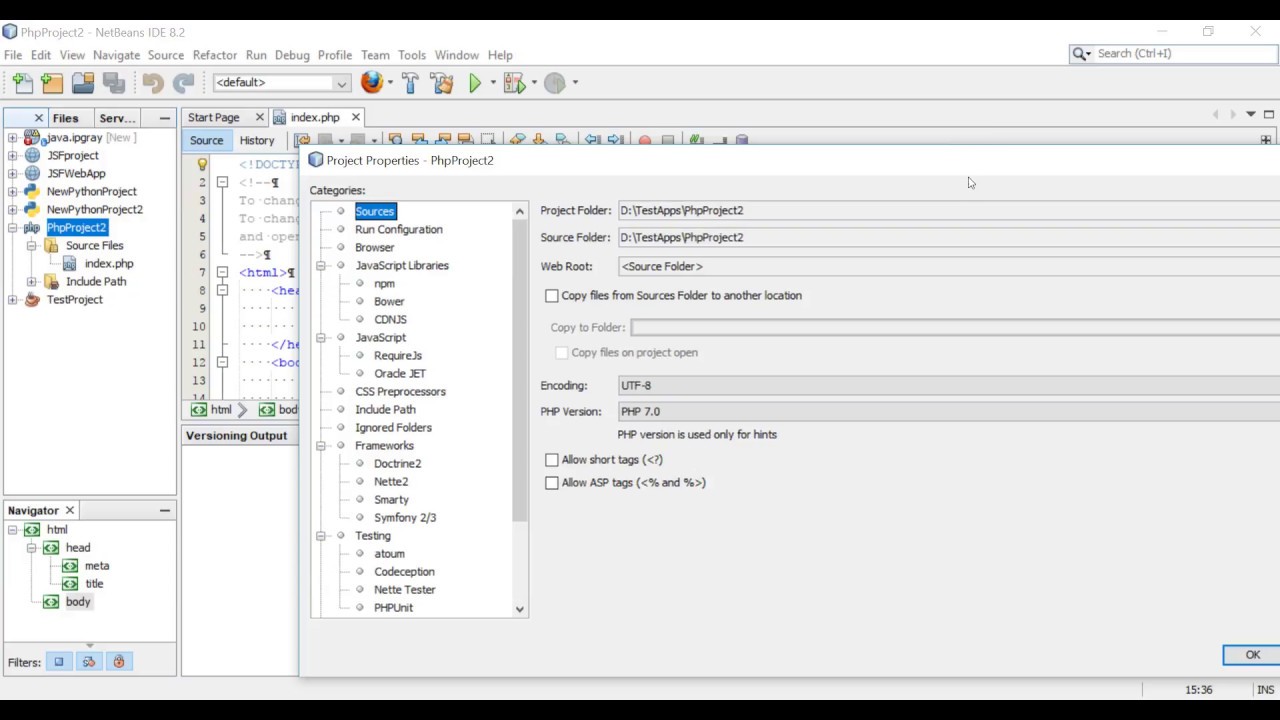
Task: Minimize the Projects panel
Action: click(165, 118)
